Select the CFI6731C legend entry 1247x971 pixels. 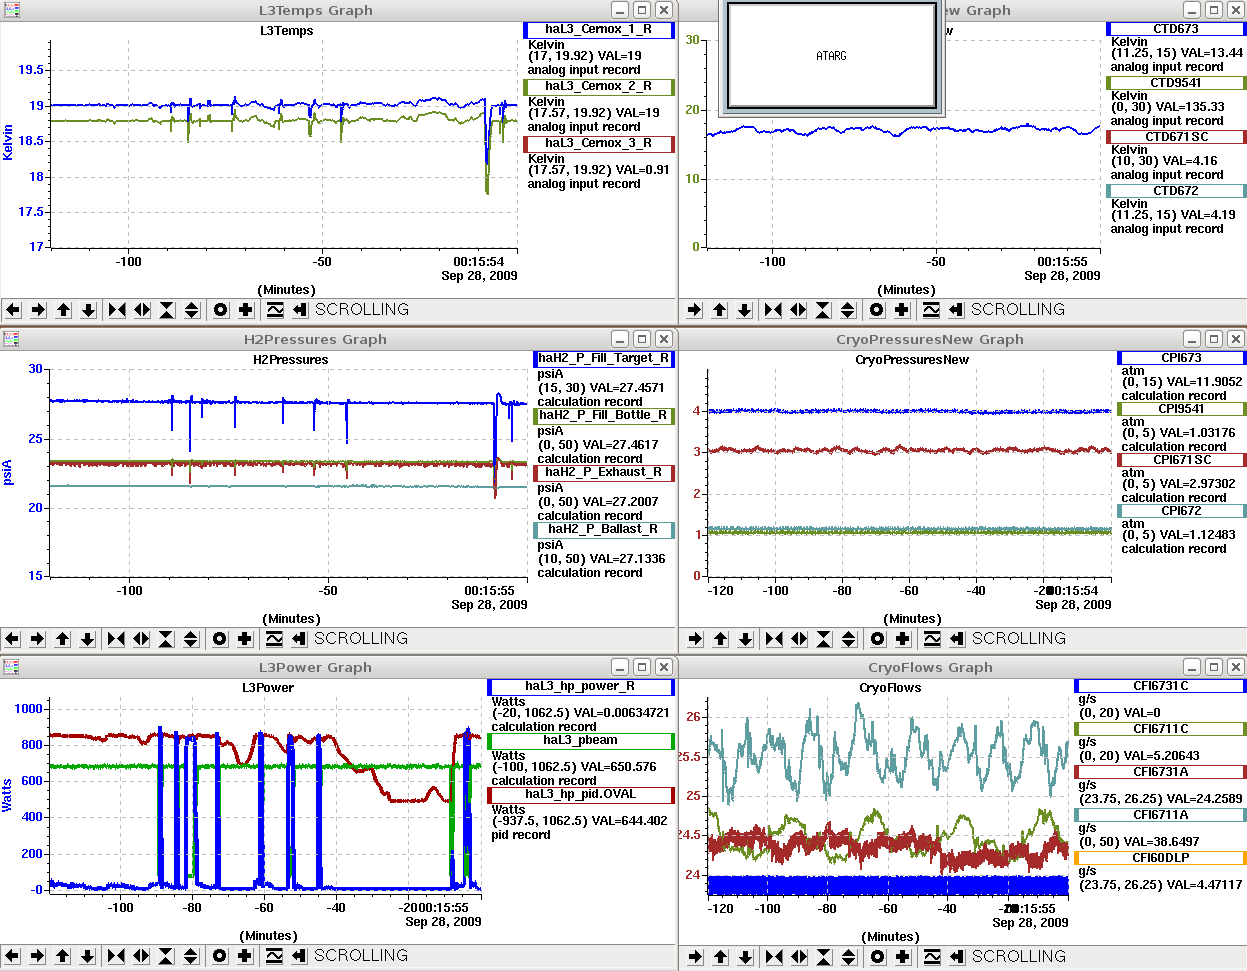pos(1160,686)
